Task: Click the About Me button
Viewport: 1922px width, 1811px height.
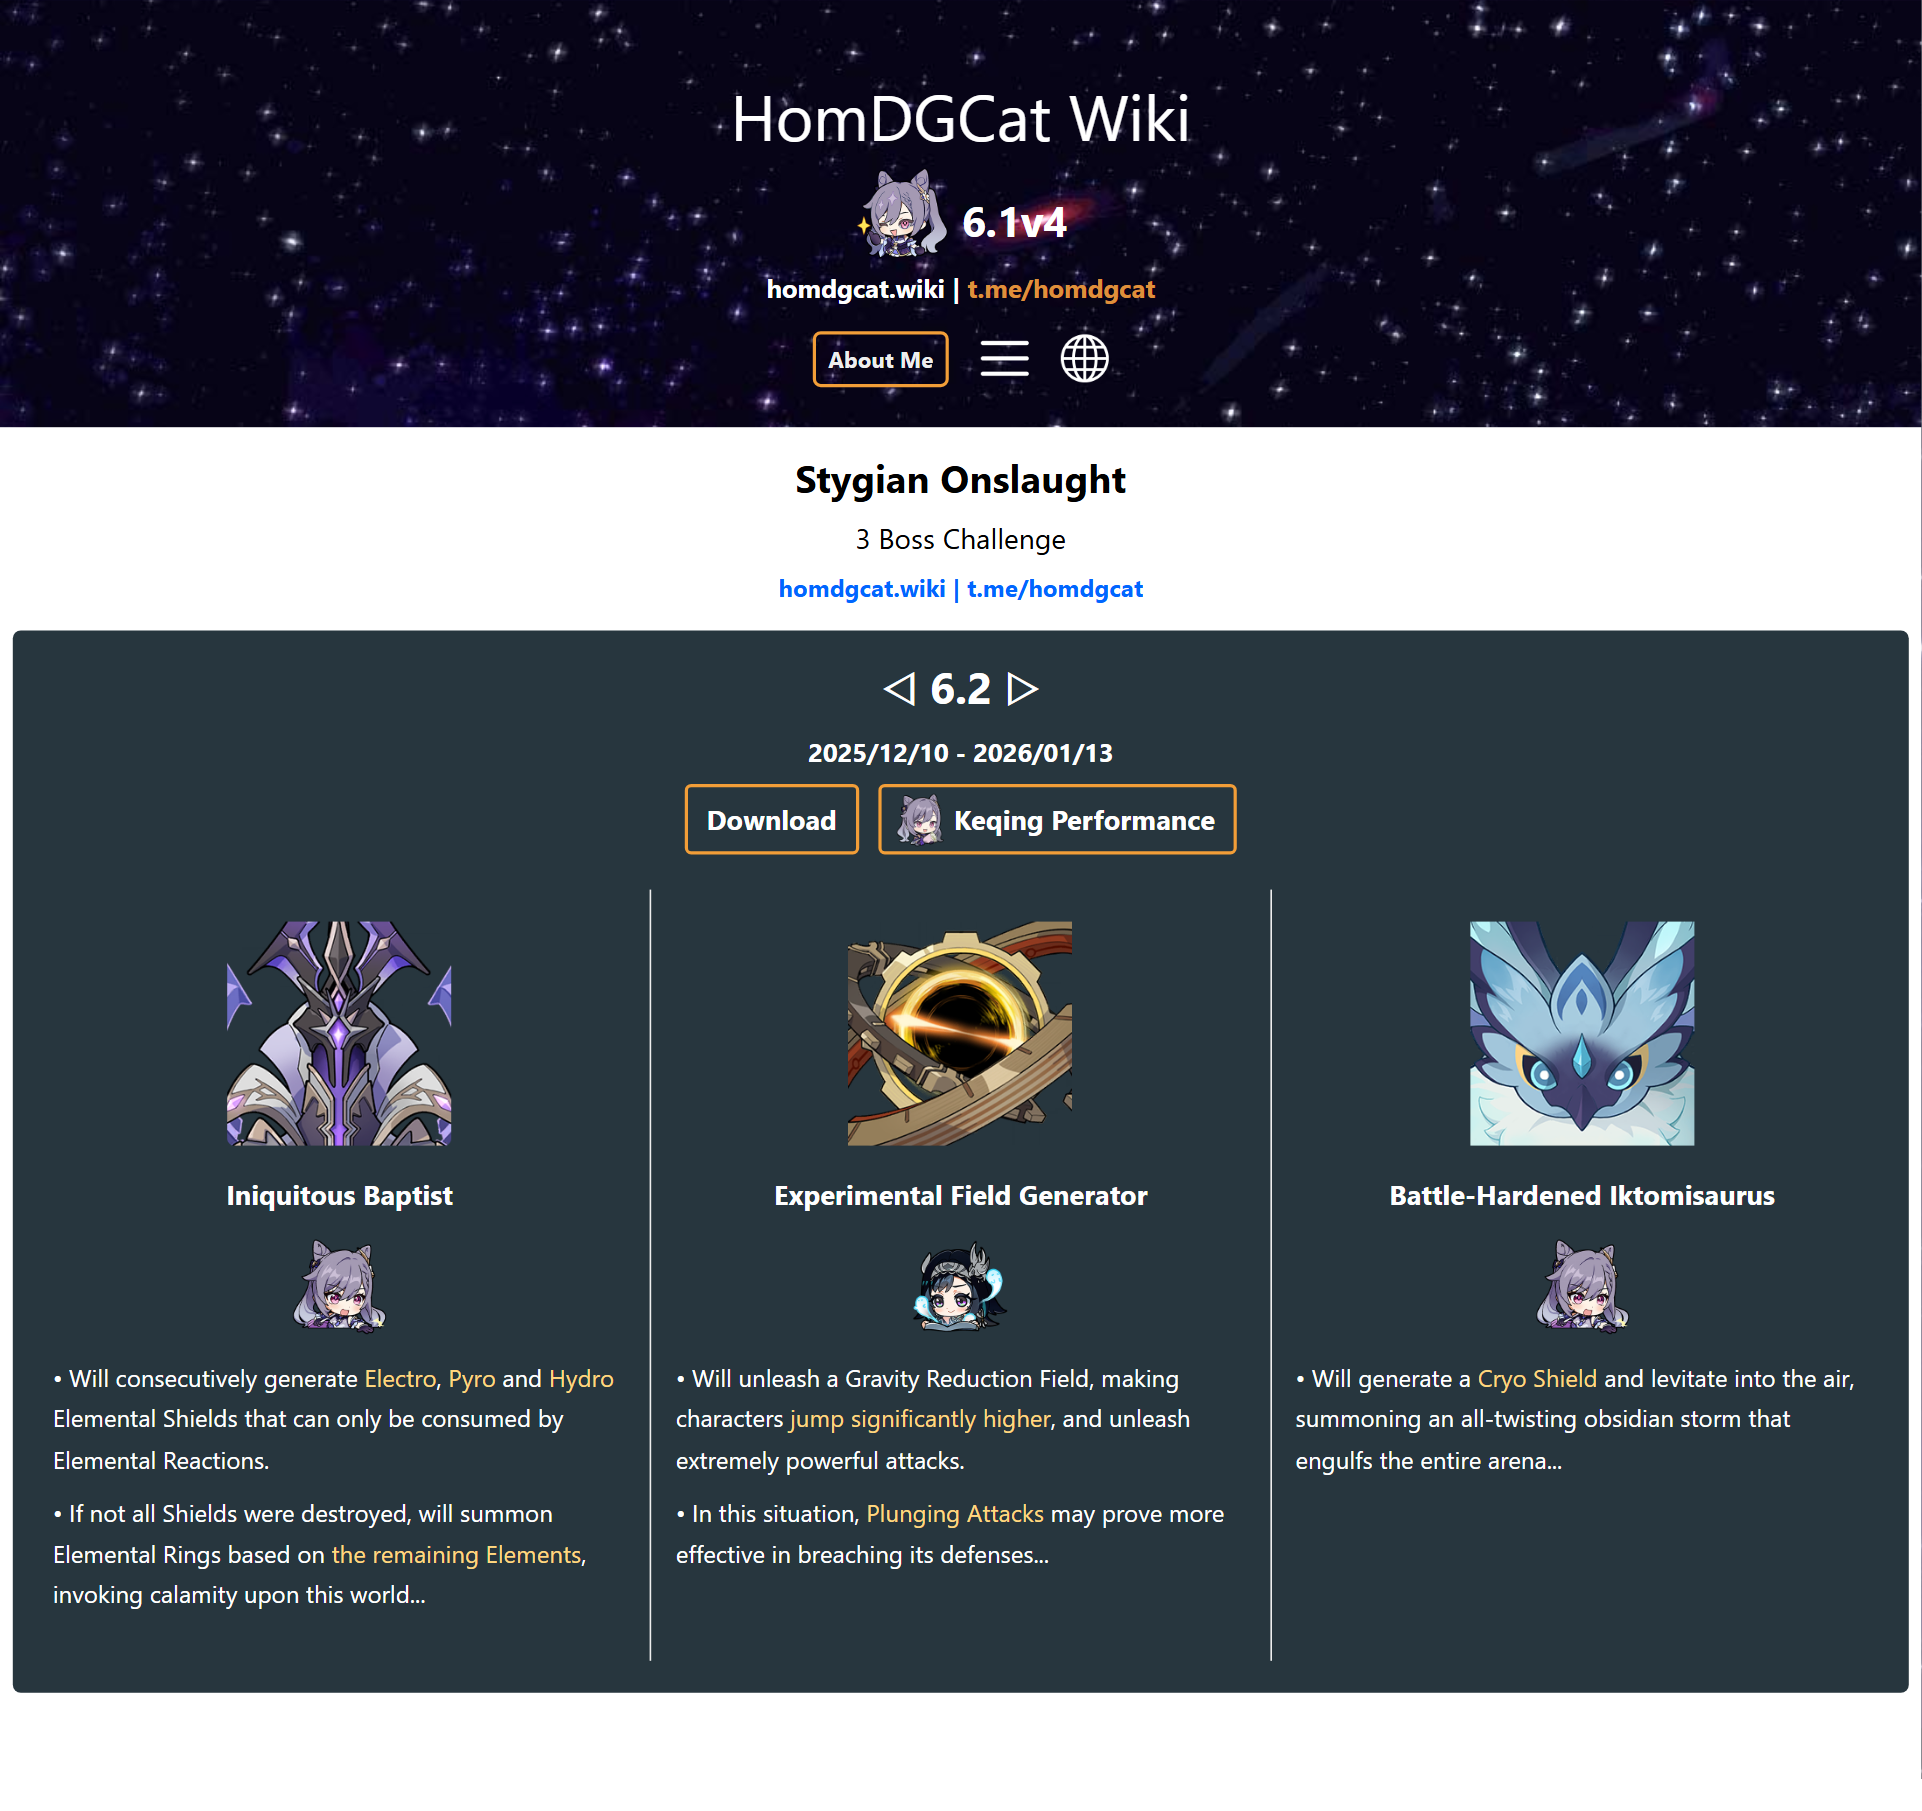Action: 880,359
